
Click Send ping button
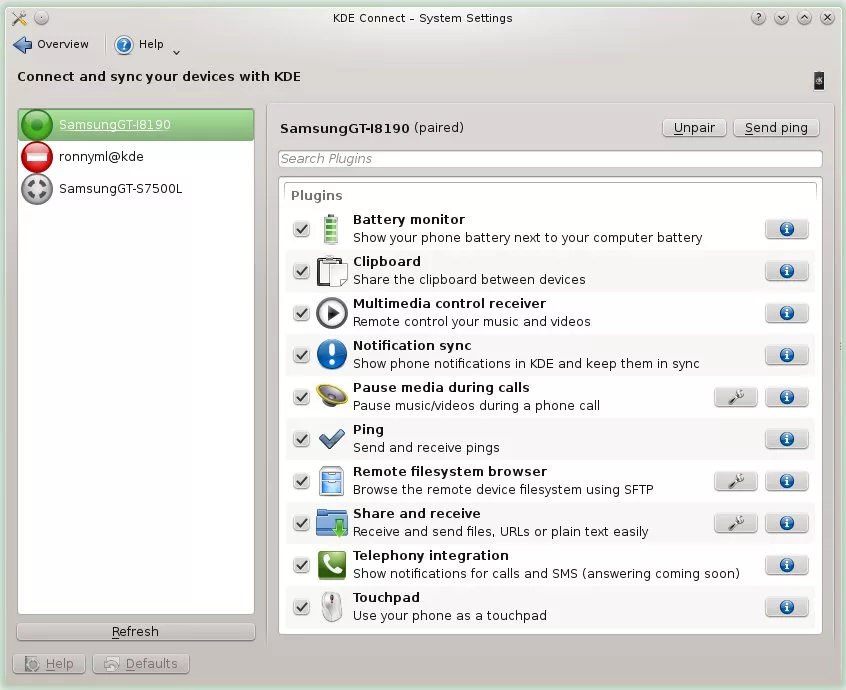click(776, 128)
